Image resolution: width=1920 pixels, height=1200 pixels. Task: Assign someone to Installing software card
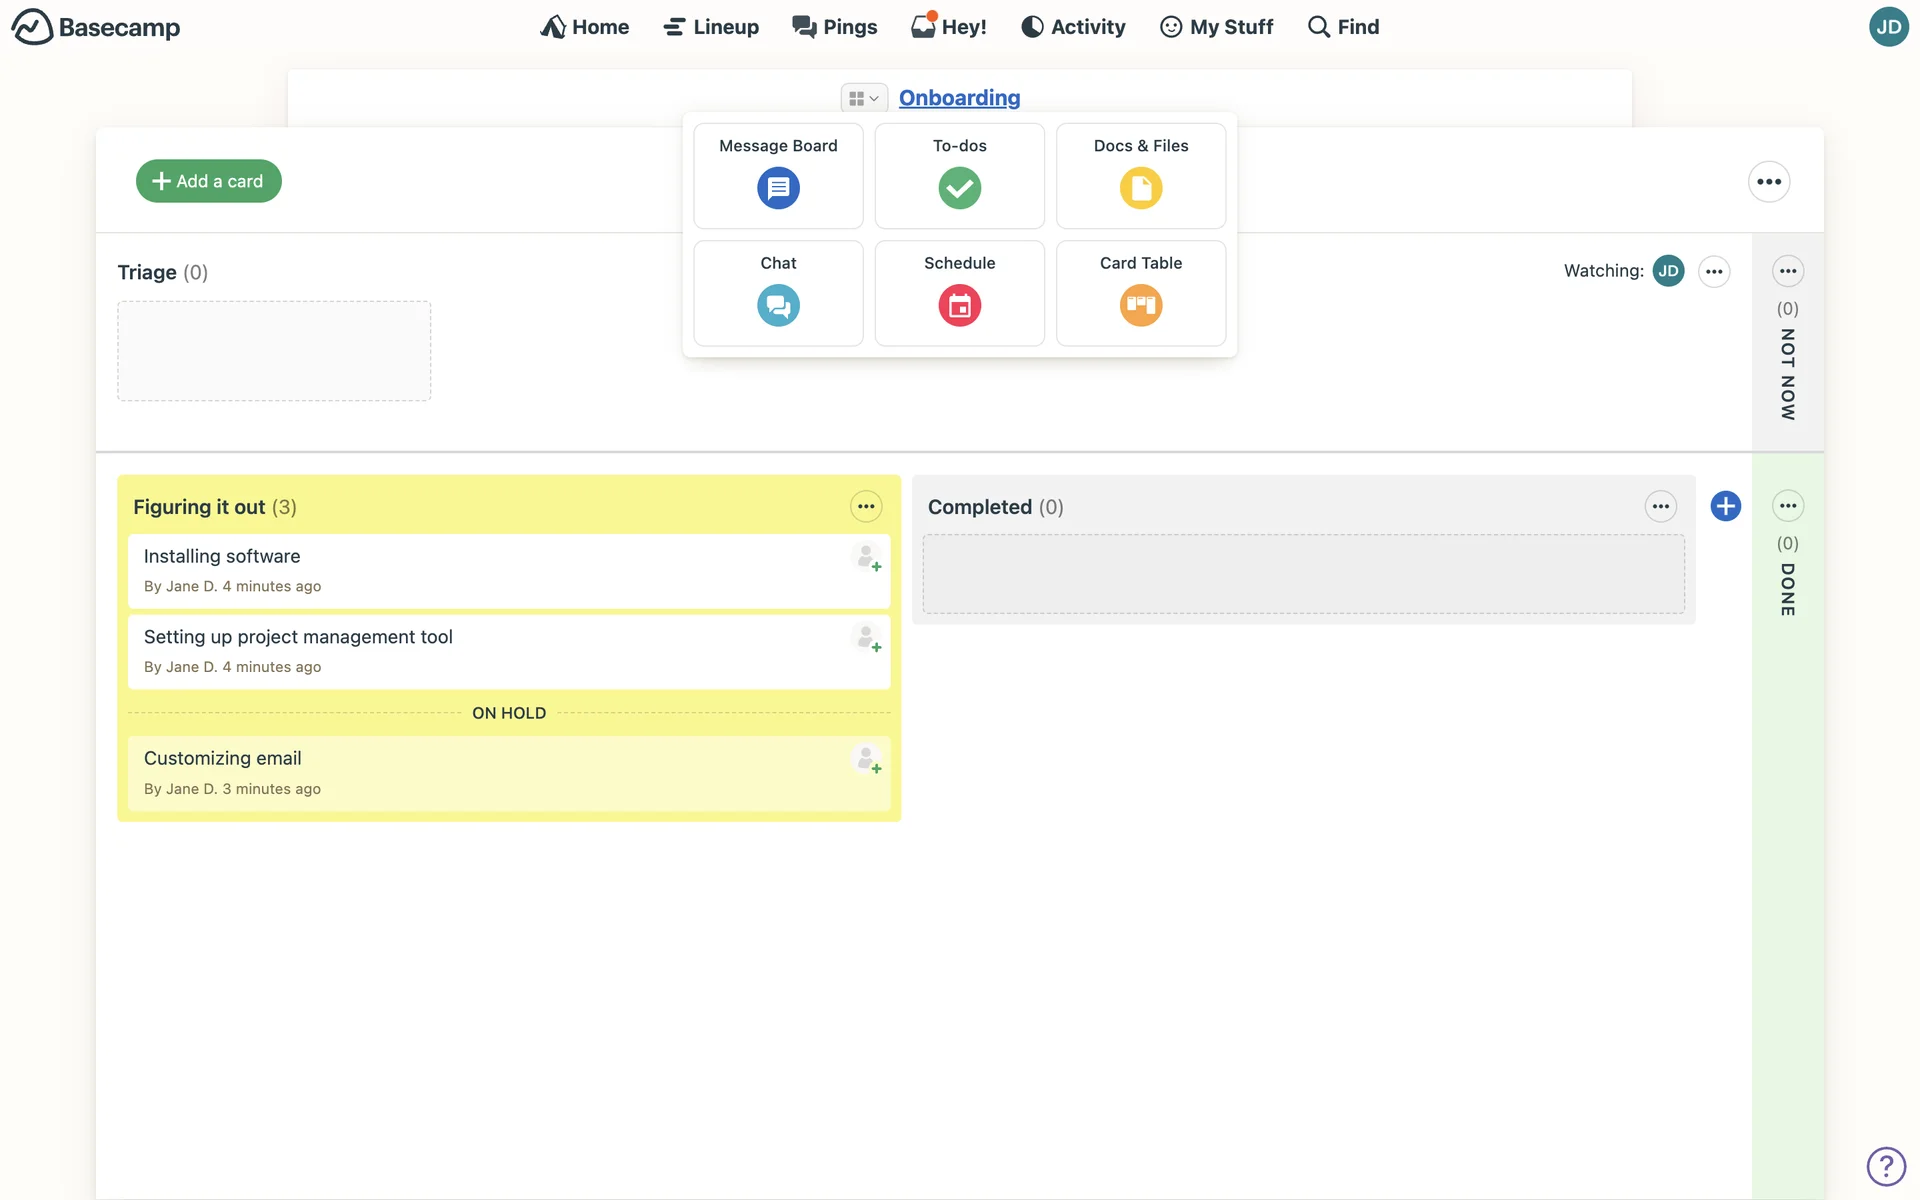[x=867, y=557]
